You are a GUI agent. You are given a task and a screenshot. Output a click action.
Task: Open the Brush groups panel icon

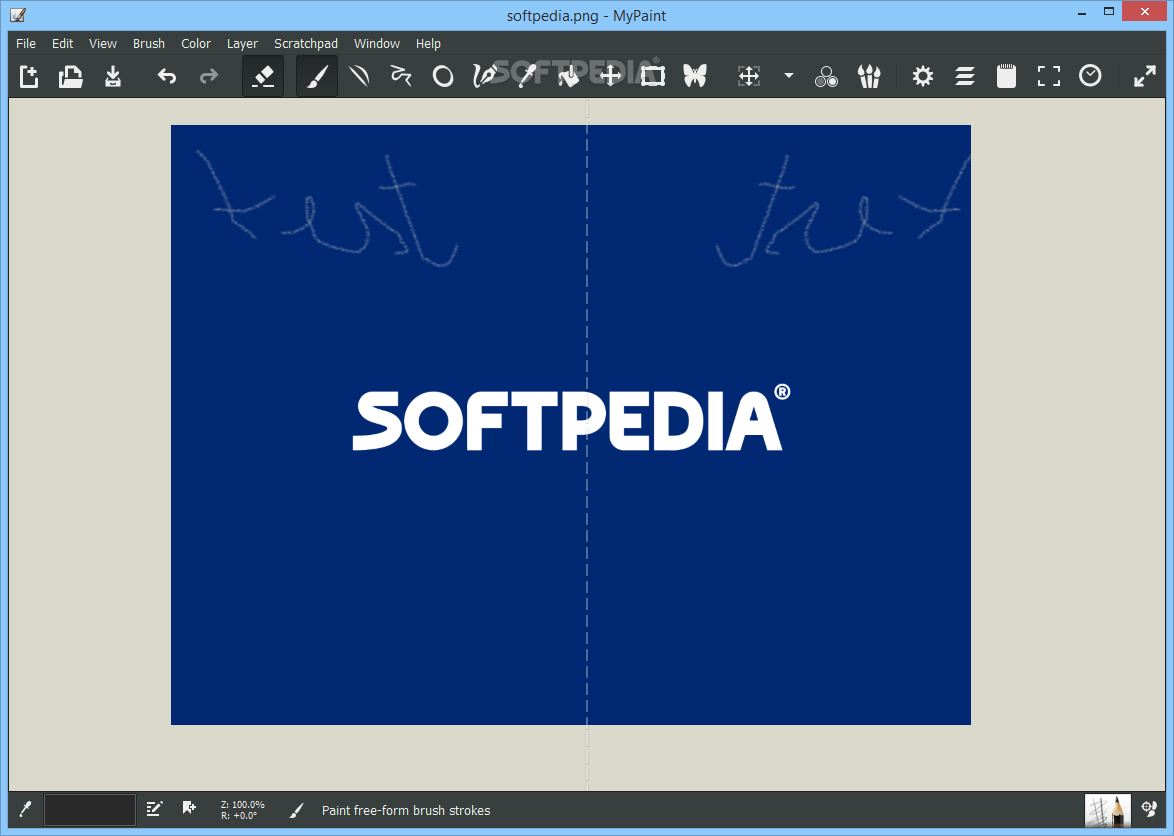pyautogui.click(x=869, y=76)
